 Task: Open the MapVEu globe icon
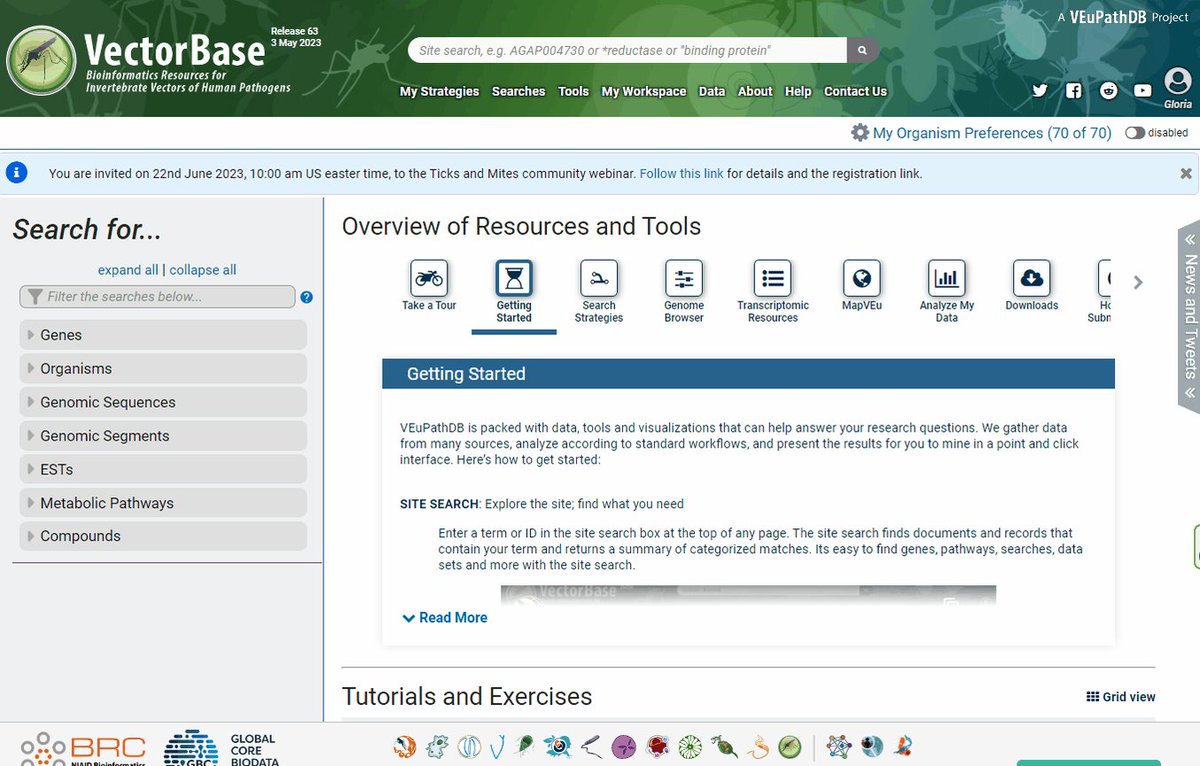pos(861,277)
